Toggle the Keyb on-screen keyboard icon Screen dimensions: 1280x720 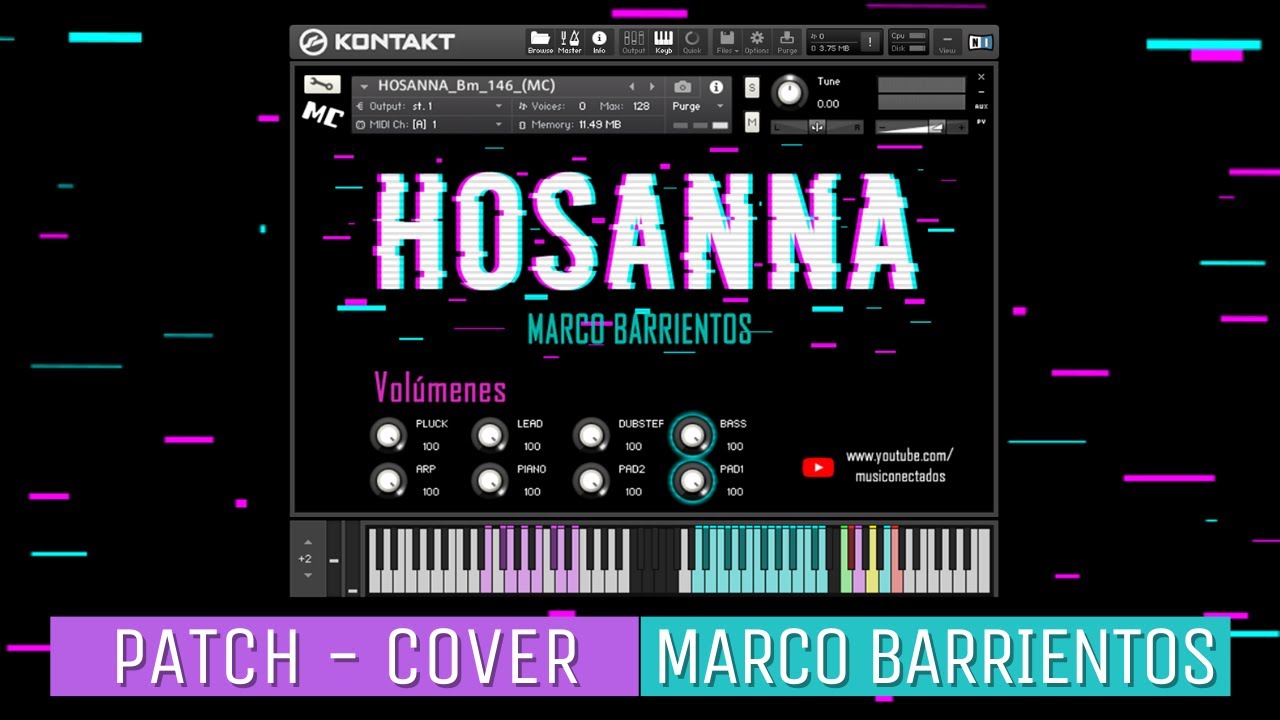(663, 42)
